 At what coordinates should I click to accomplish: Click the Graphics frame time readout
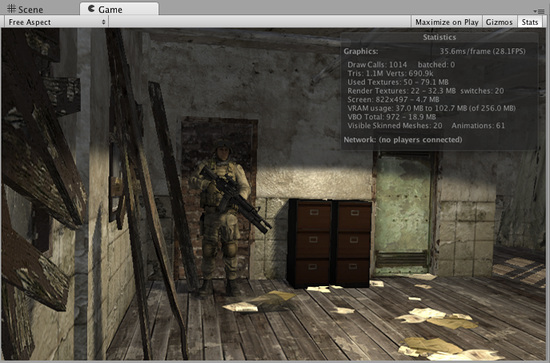pyautogui.click(x=482, y=51)
